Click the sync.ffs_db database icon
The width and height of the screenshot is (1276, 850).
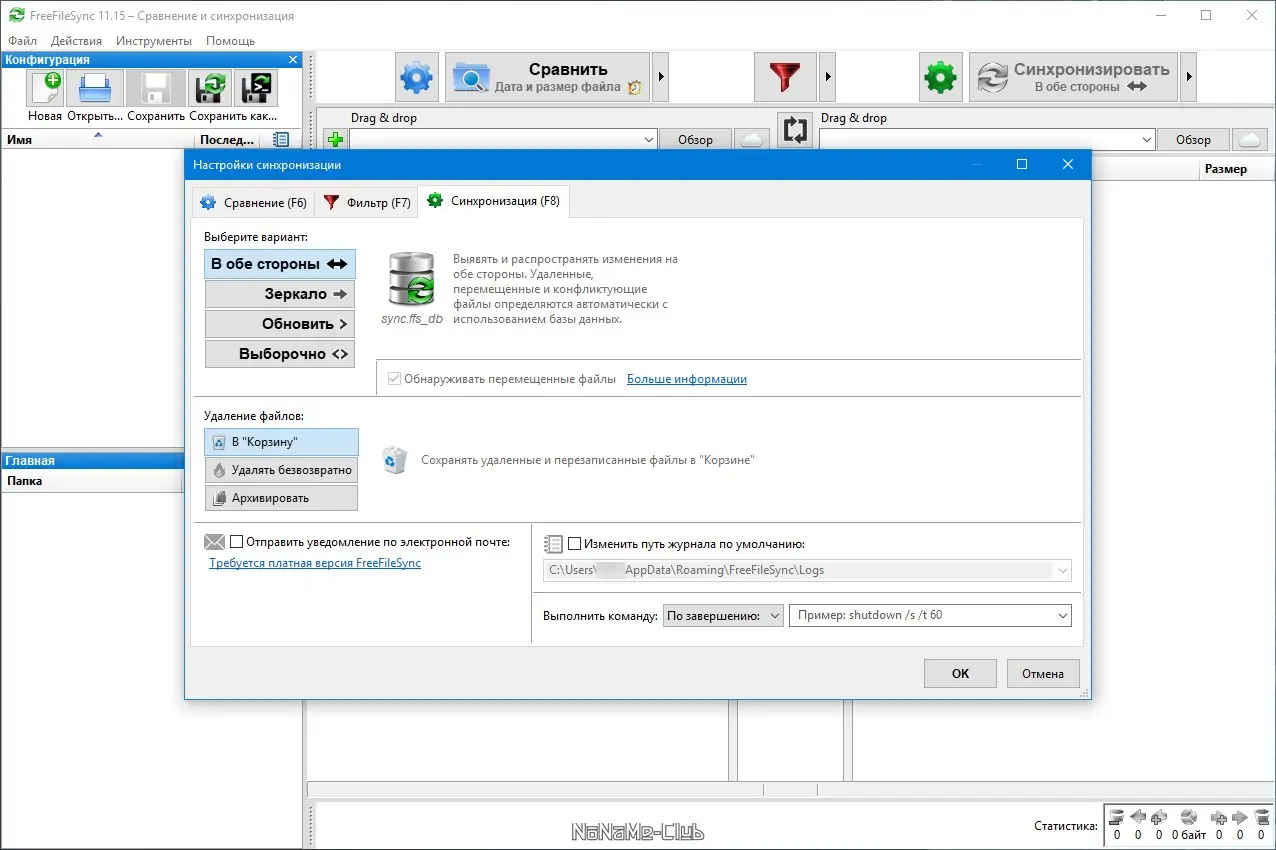tap(411, 279)
